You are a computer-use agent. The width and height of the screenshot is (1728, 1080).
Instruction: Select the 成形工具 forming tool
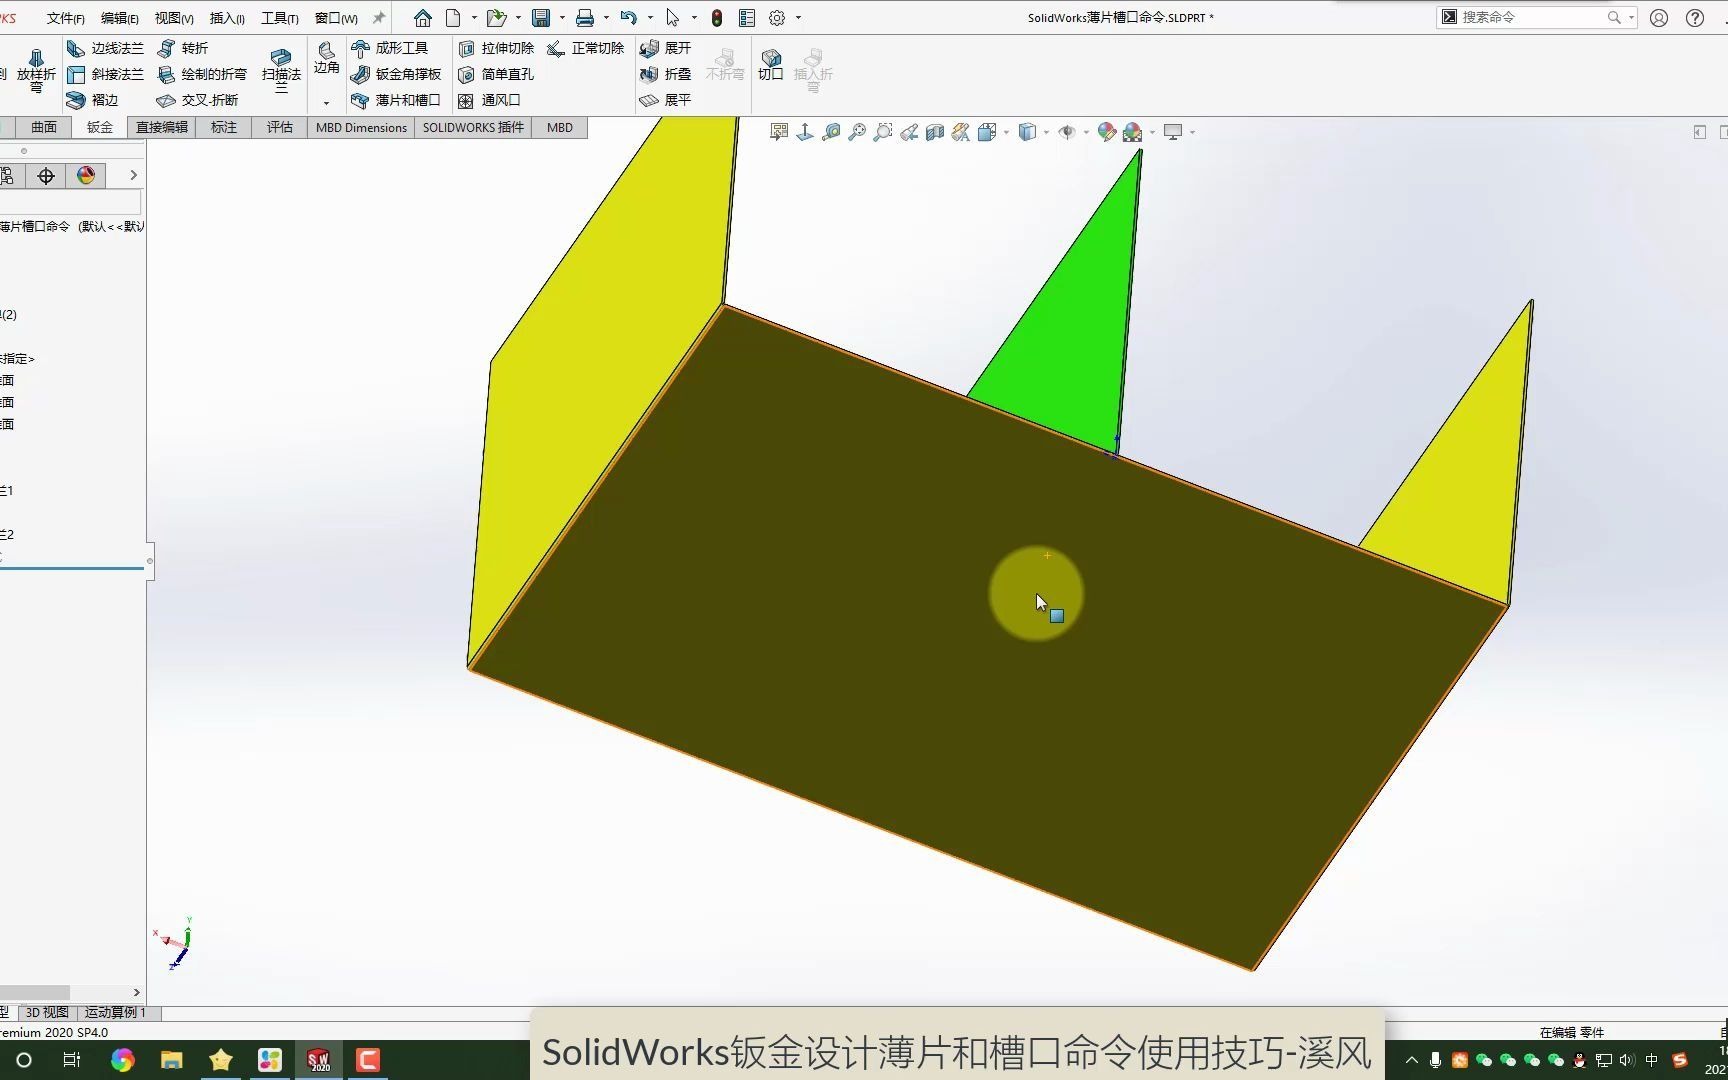(x=389, y=48)
